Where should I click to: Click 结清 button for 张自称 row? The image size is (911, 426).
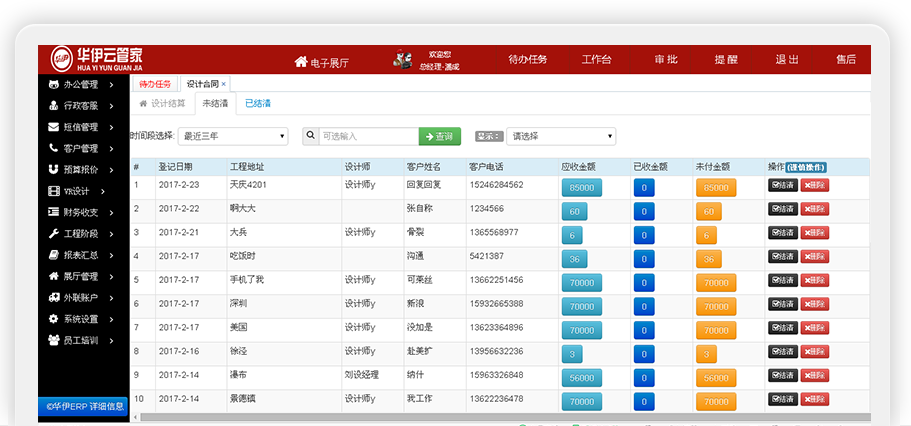[783, 209]
